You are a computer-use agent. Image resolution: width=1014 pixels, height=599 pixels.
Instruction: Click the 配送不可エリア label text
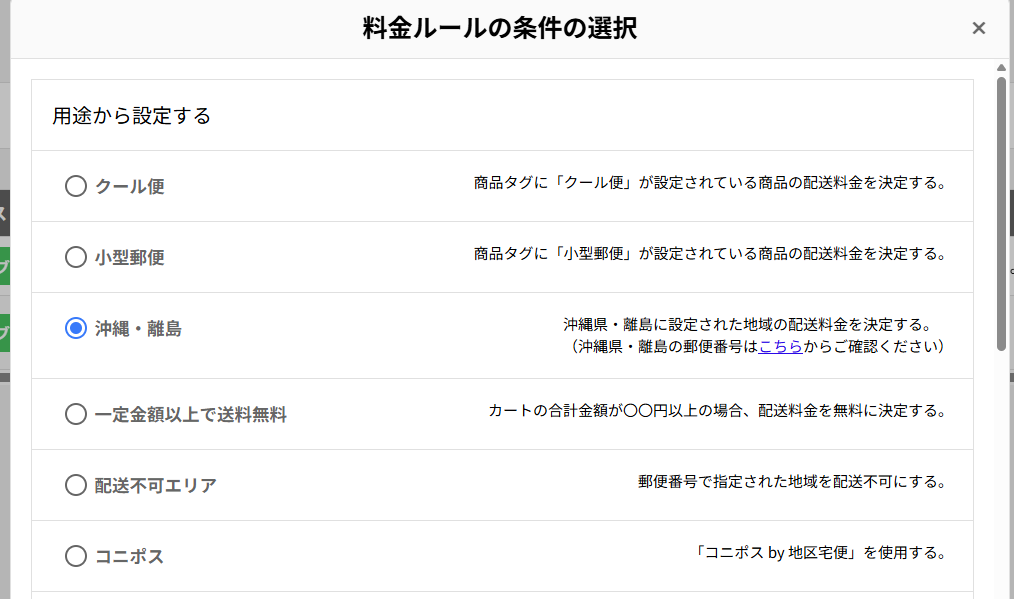156,485
